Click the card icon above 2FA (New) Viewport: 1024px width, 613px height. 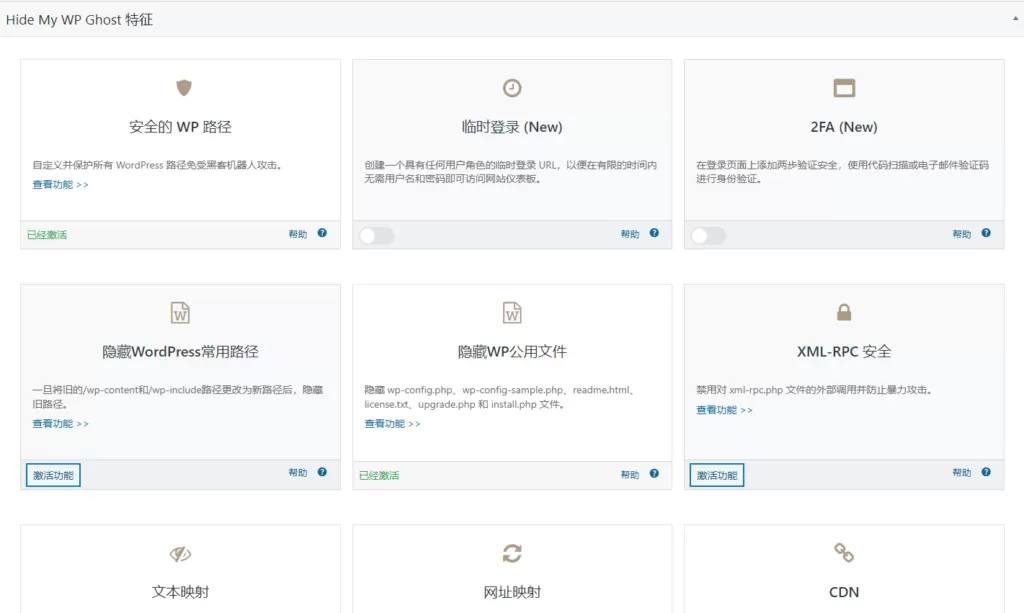(843, 88)
